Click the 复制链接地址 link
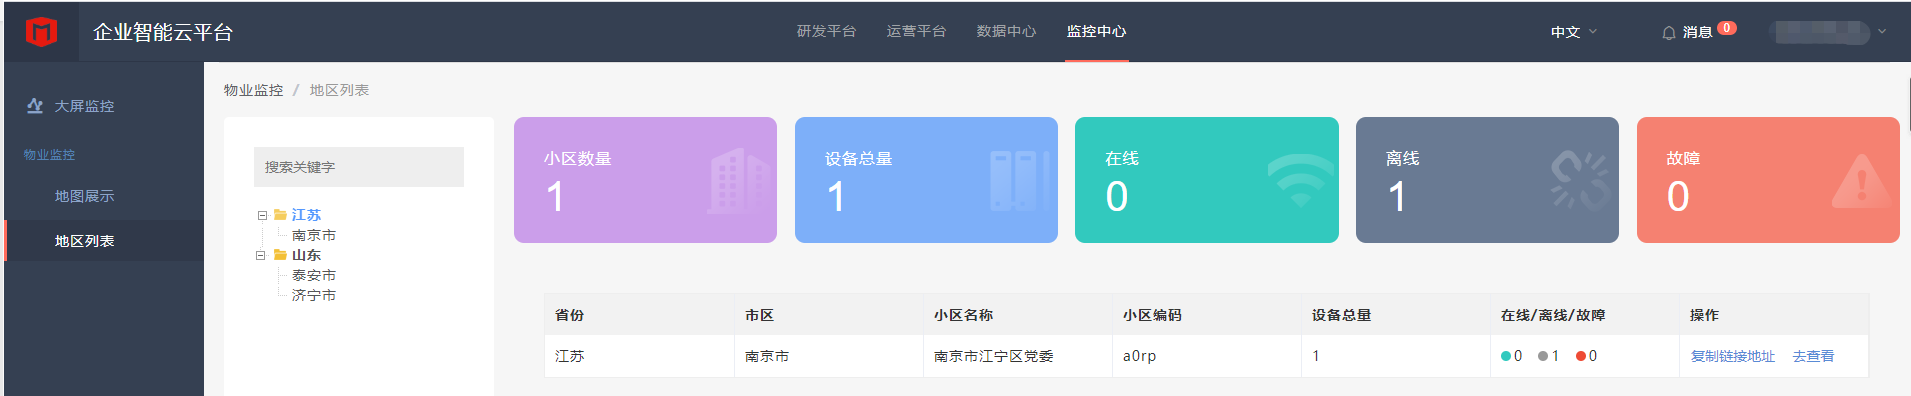Viewport: 1911px width, 396px height. click(x=1732, y=356)
